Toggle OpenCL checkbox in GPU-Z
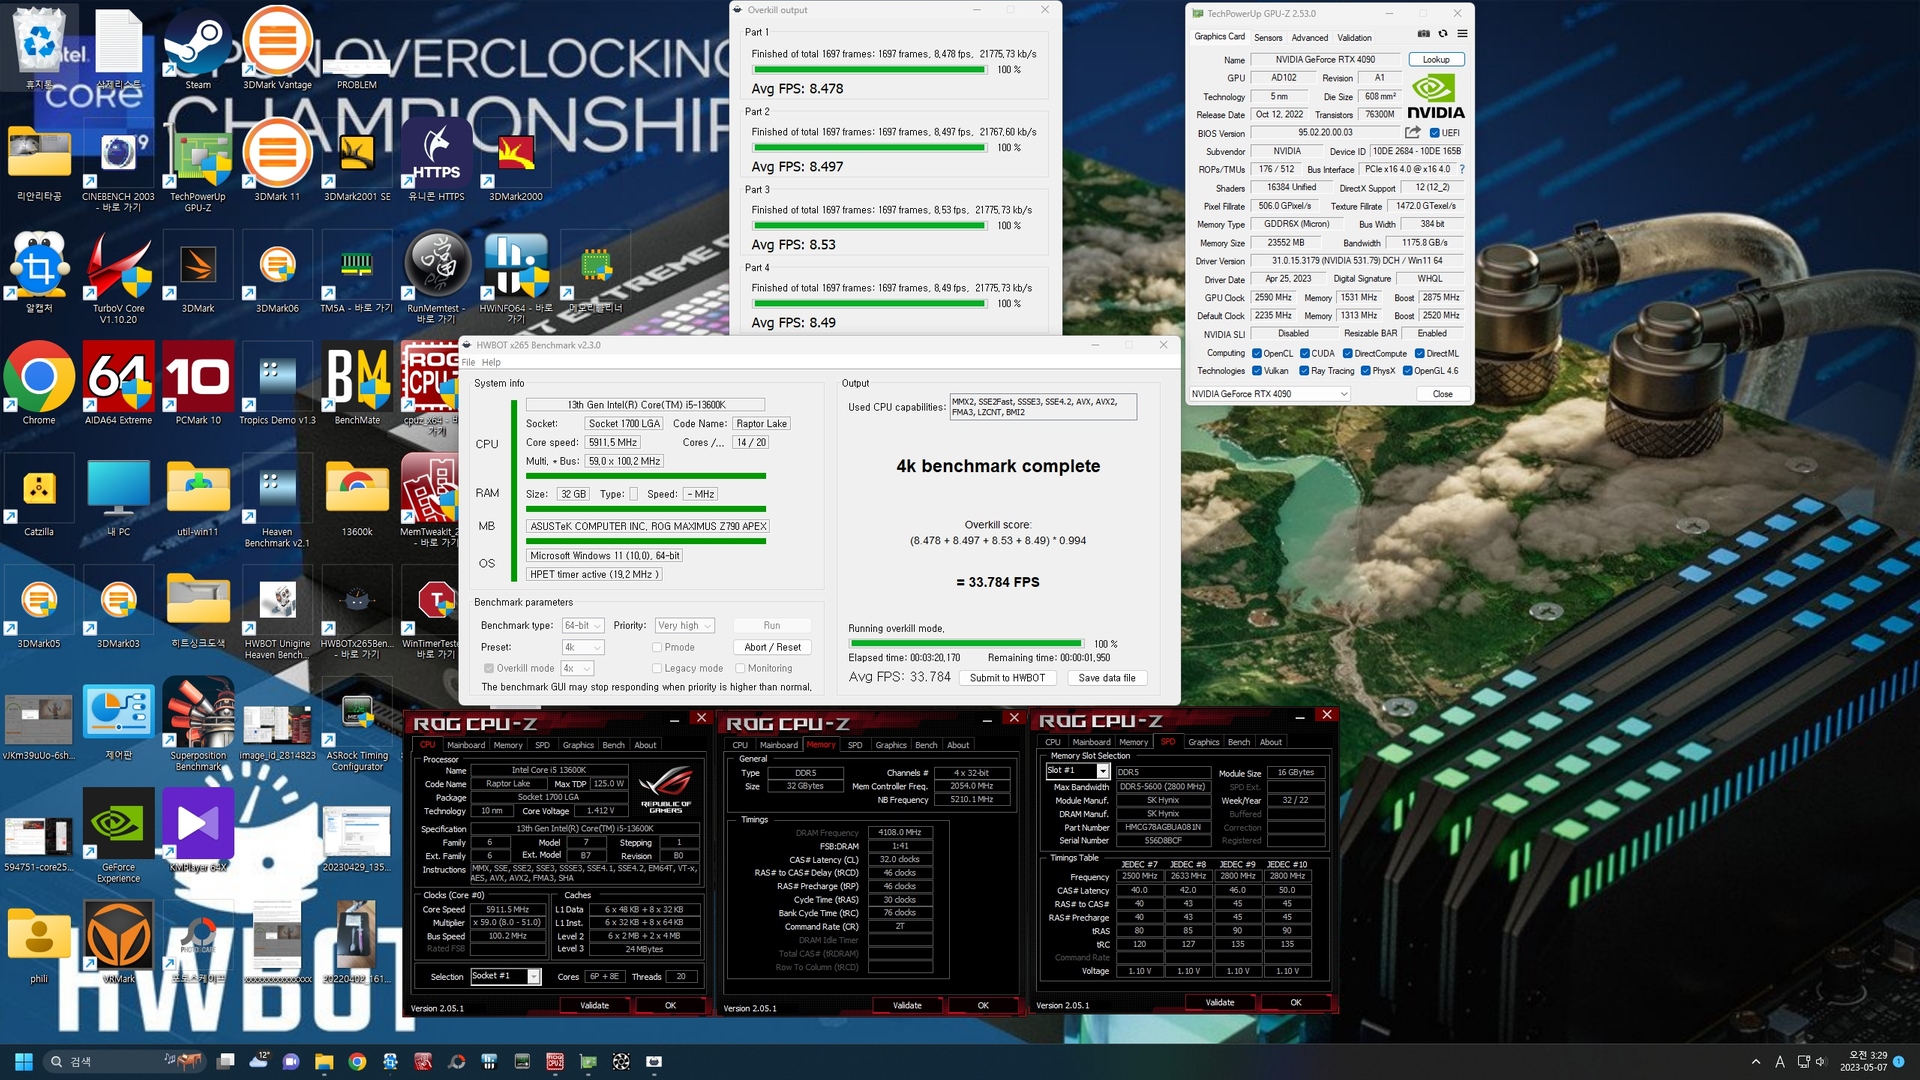The height and width of the screenshot is (1080, 1920). pos(1257,353)
